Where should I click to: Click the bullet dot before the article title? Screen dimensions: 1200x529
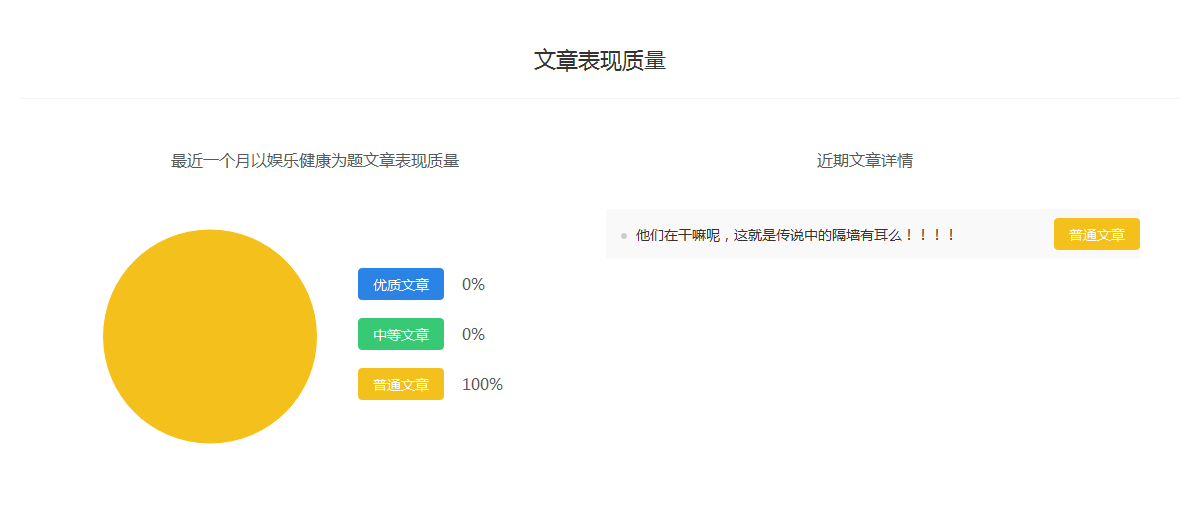tap(624, 236)
